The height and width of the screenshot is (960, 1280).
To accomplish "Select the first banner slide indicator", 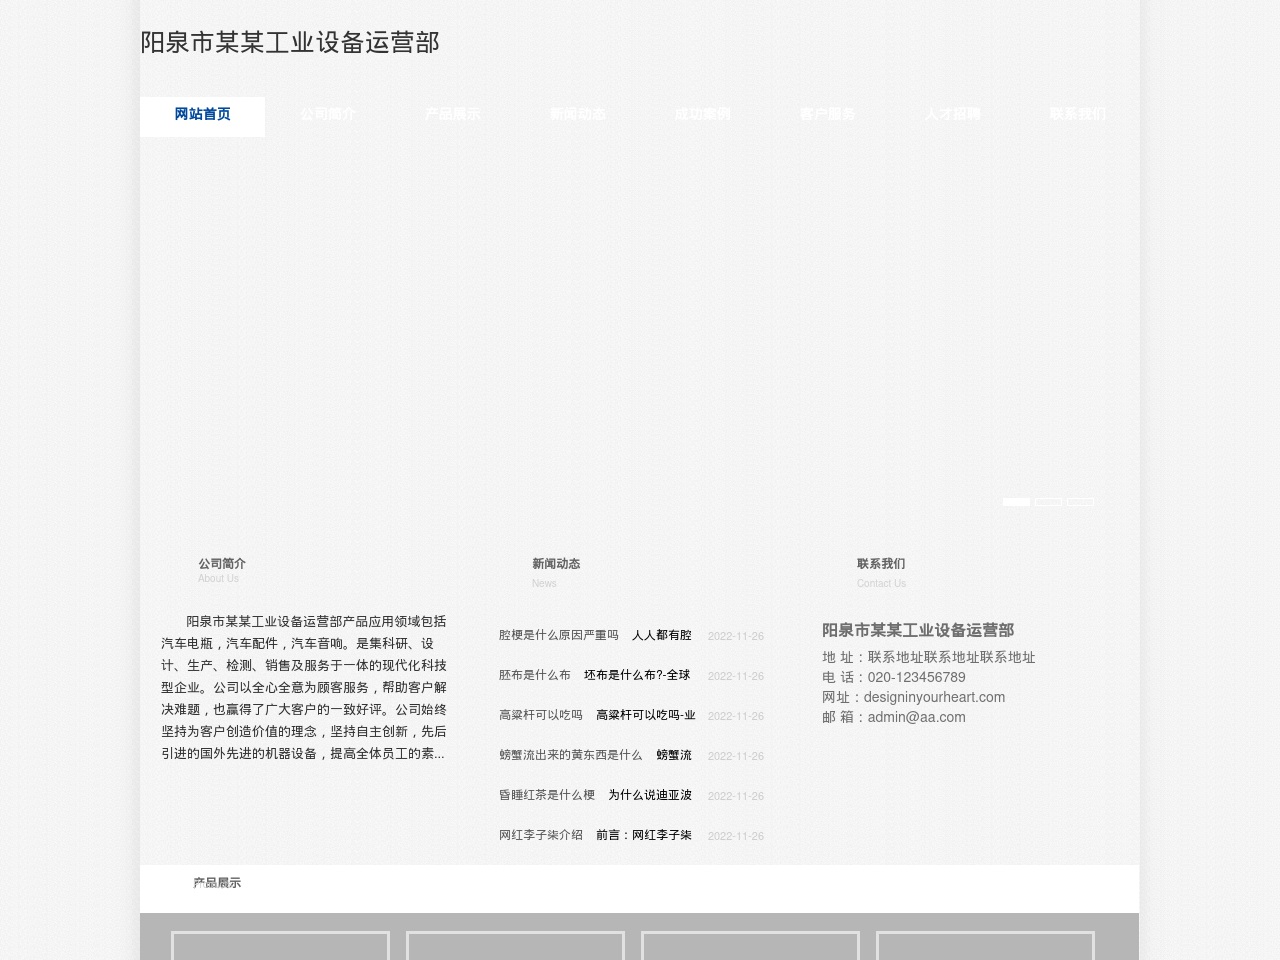I will pos(1016,502).
